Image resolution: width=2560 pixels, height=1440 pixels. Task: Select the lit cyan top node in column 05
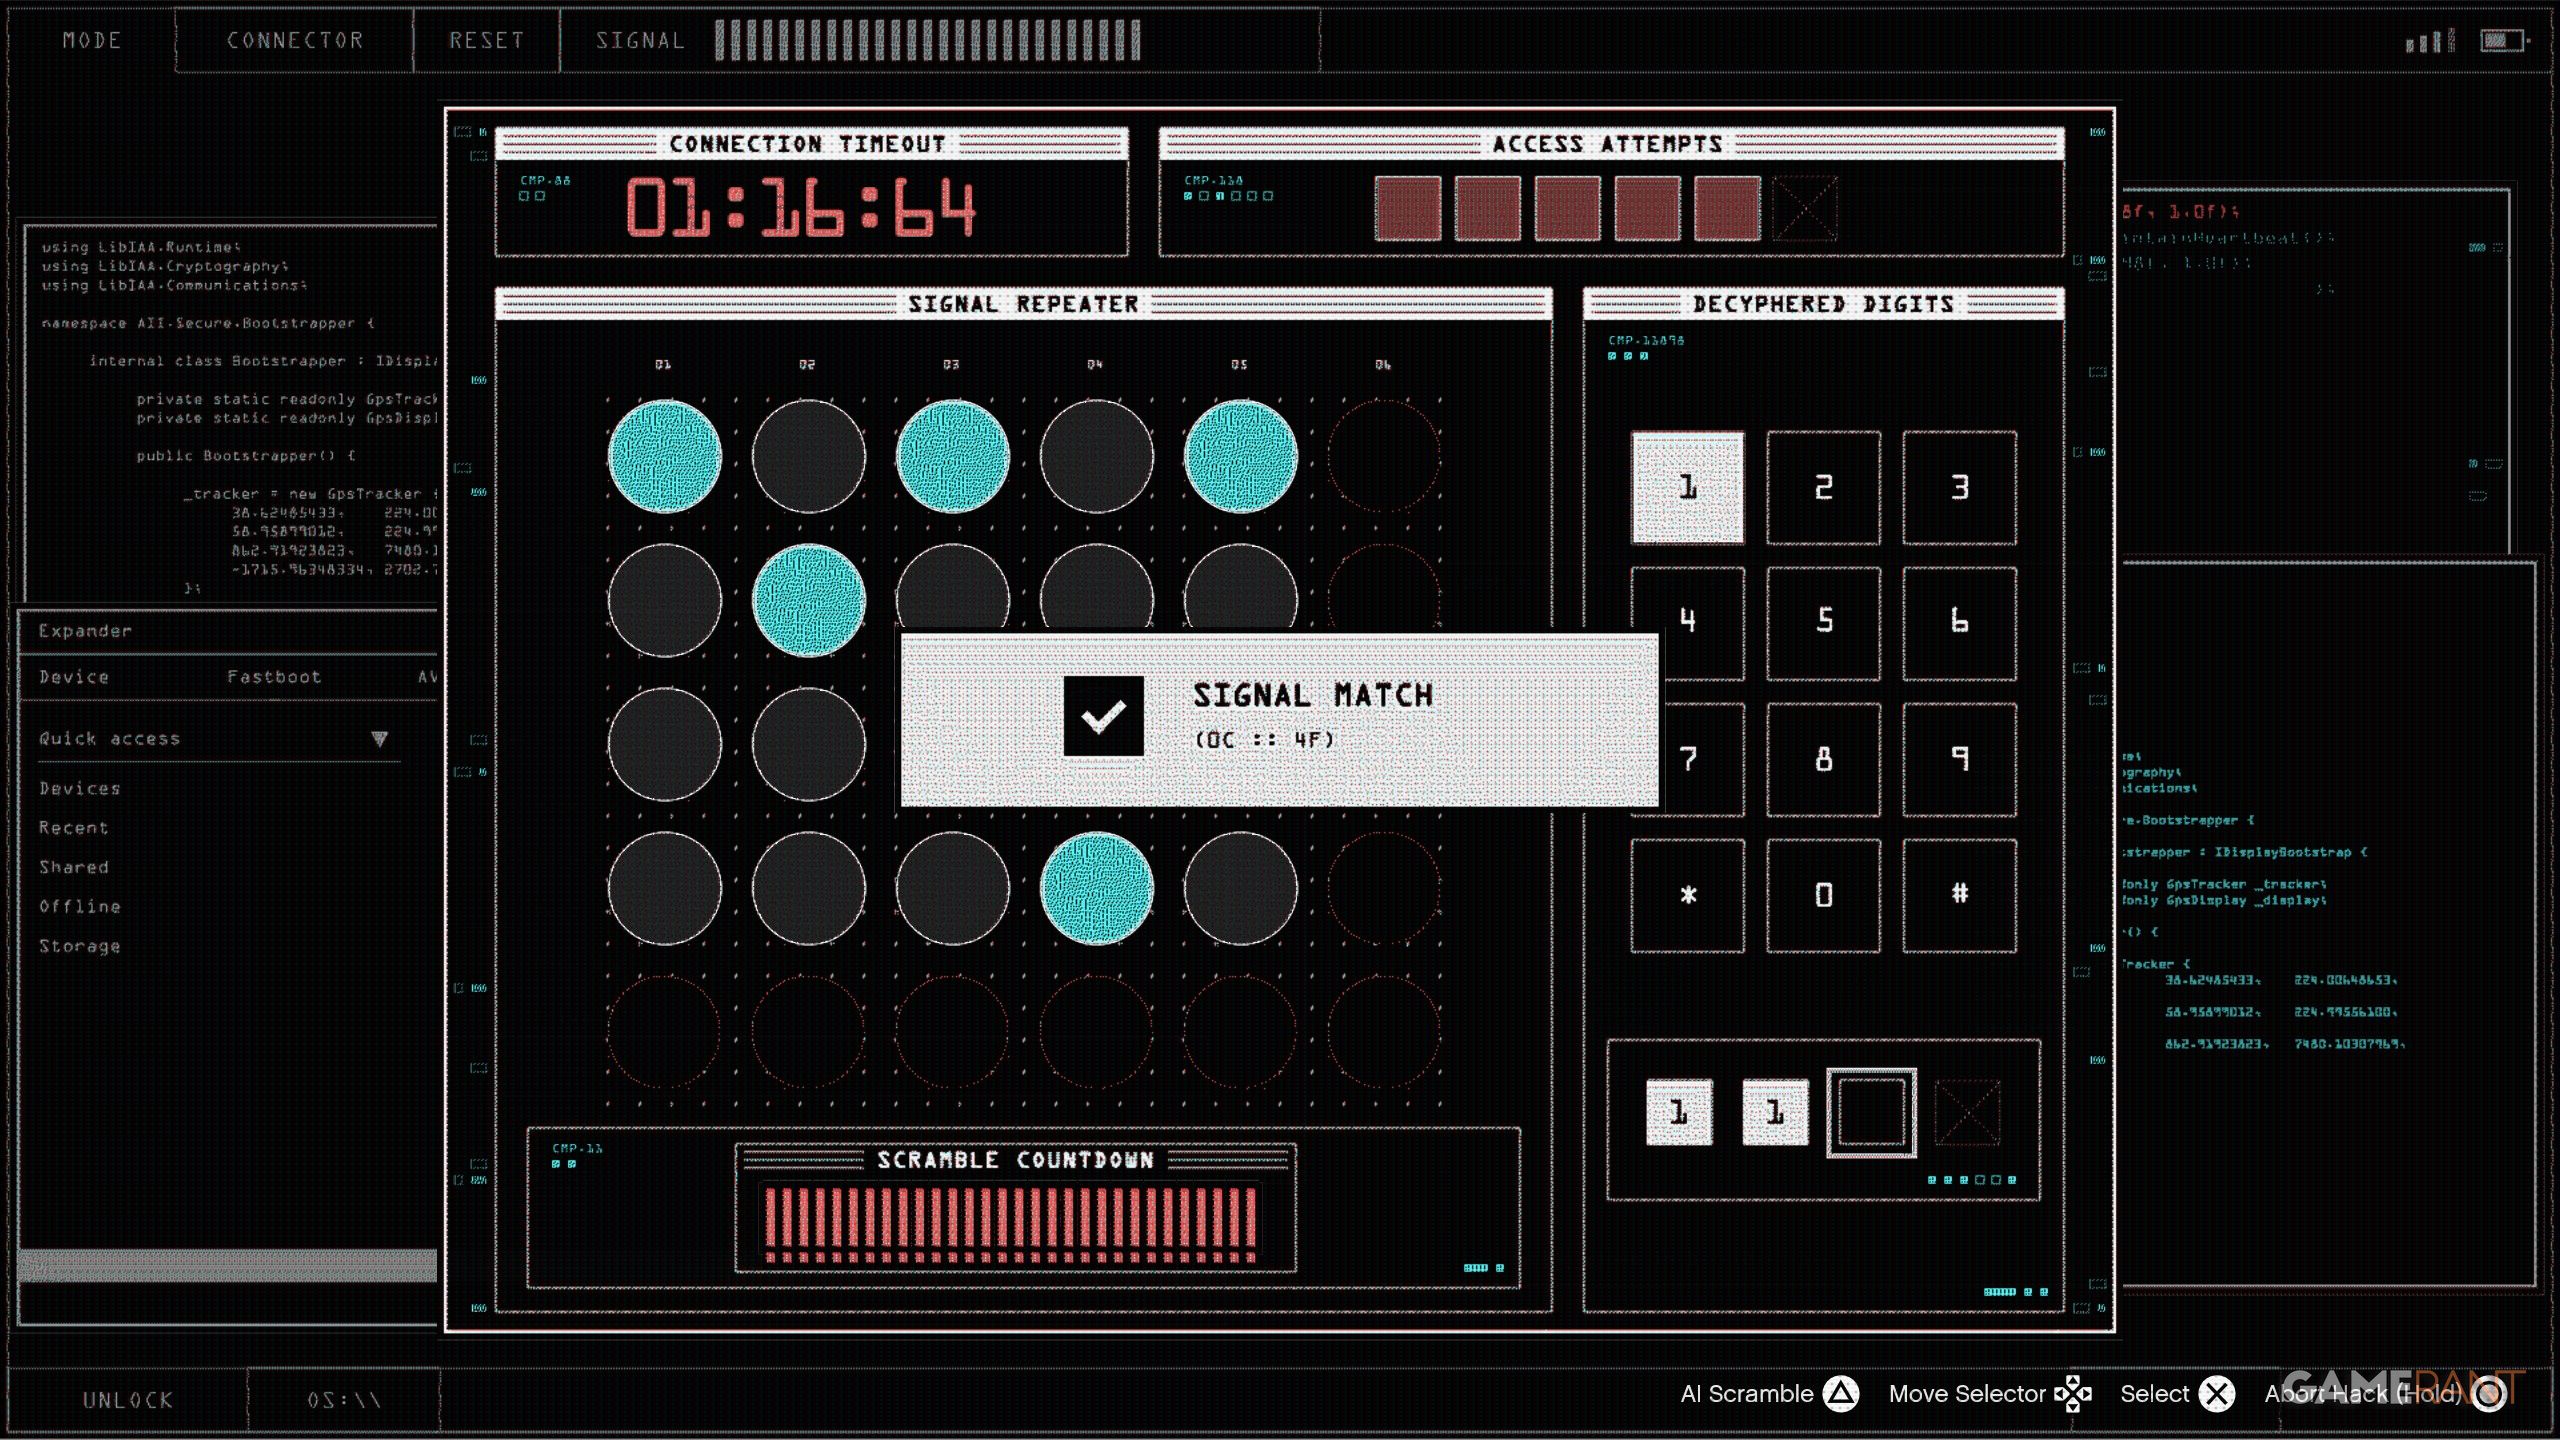click(1240, 456)
